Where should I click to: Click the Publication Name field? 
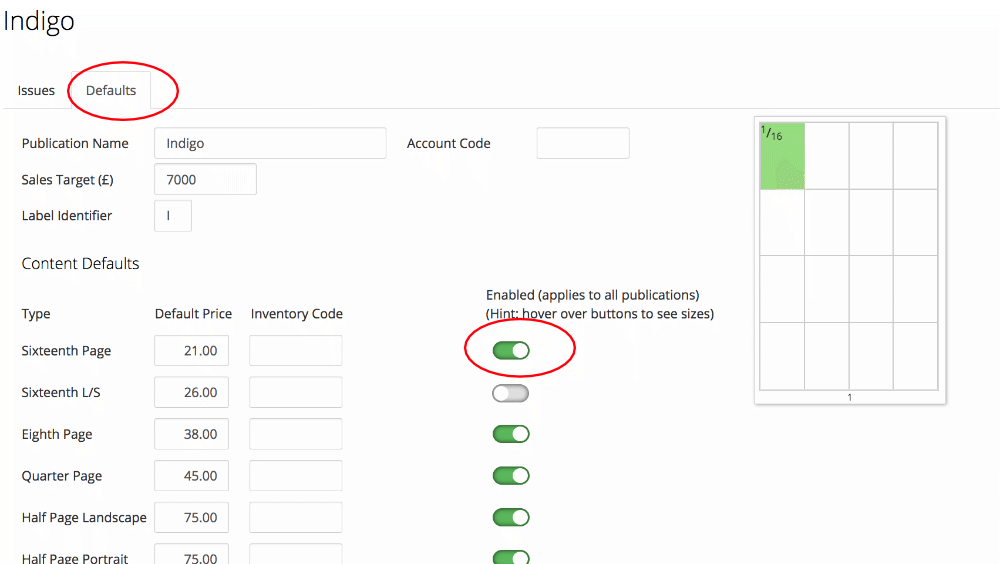click(270, 143)
